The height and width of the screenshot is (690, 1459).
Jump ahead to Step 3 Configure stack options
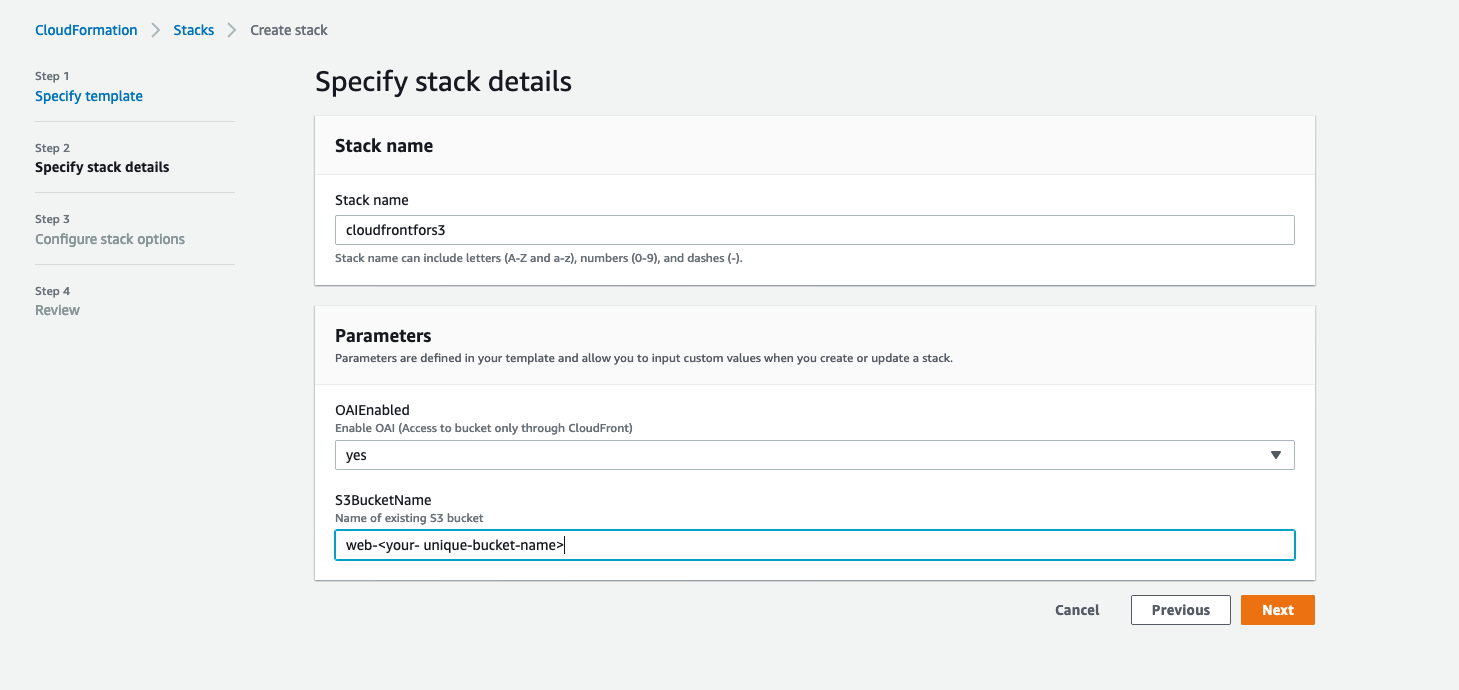[x=109, y=239]
